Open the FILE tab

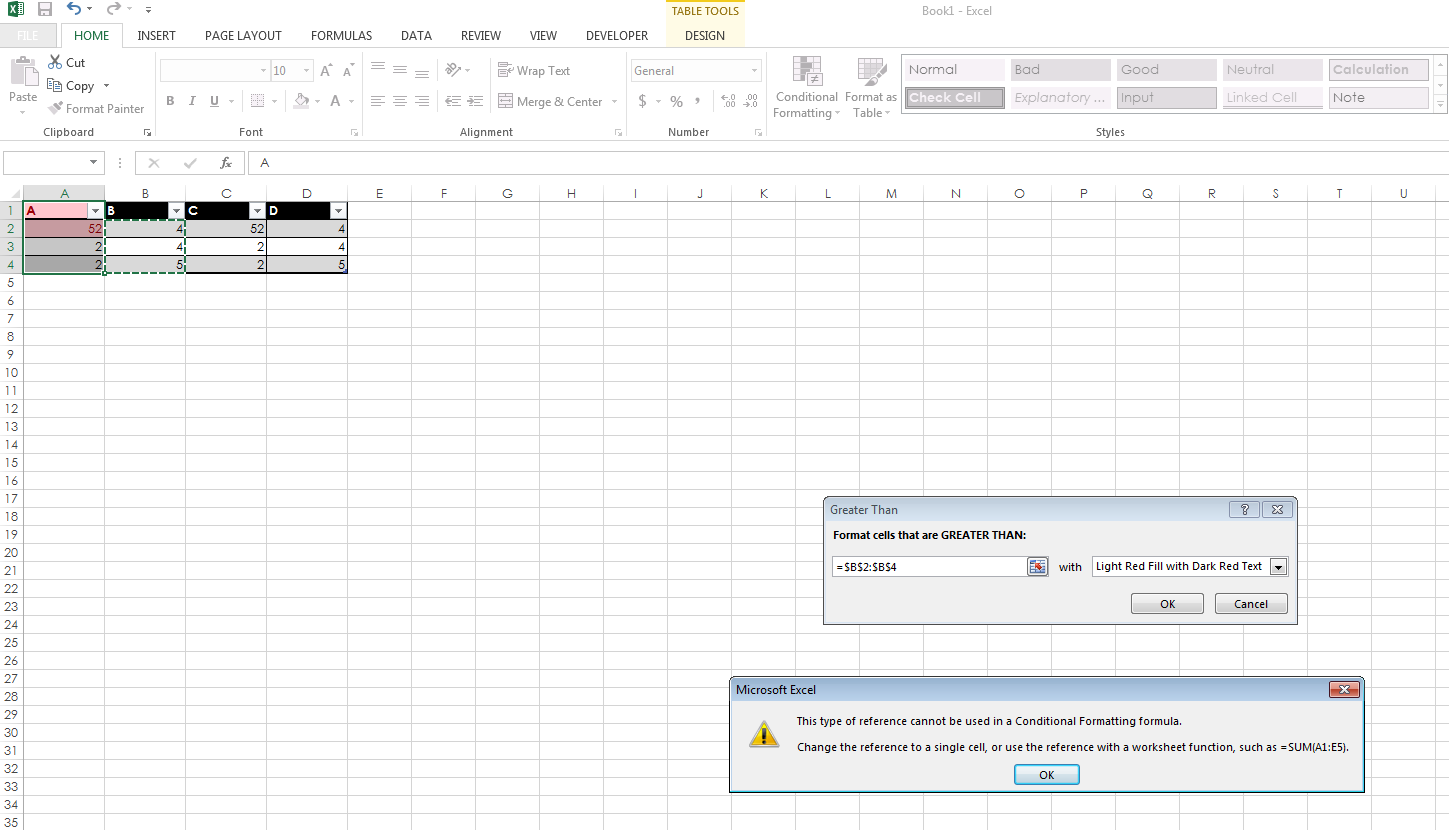[28, 35]
